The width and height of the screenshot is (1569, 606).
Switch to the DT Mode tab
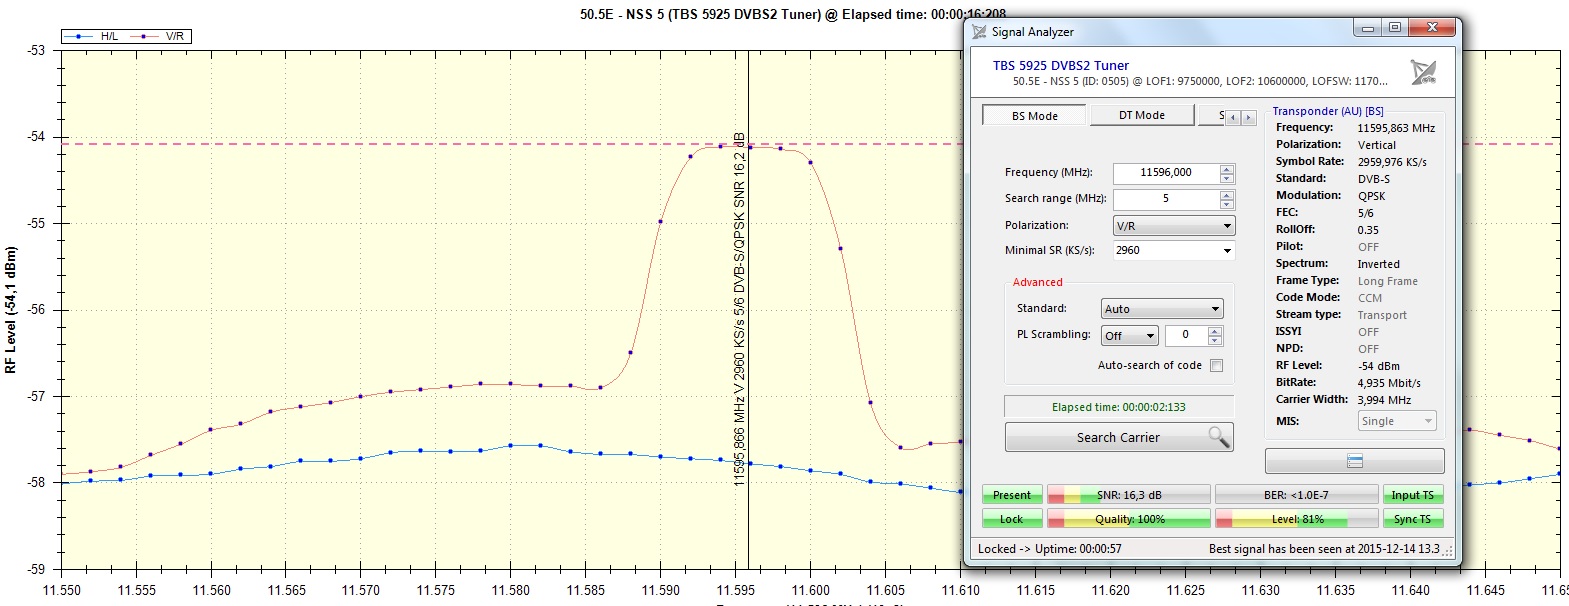point(1141,116)
